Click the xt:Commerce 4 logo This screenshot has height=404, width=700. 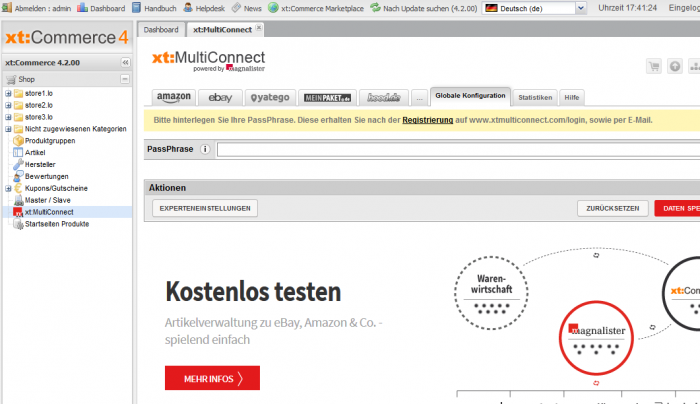point(67,37)
